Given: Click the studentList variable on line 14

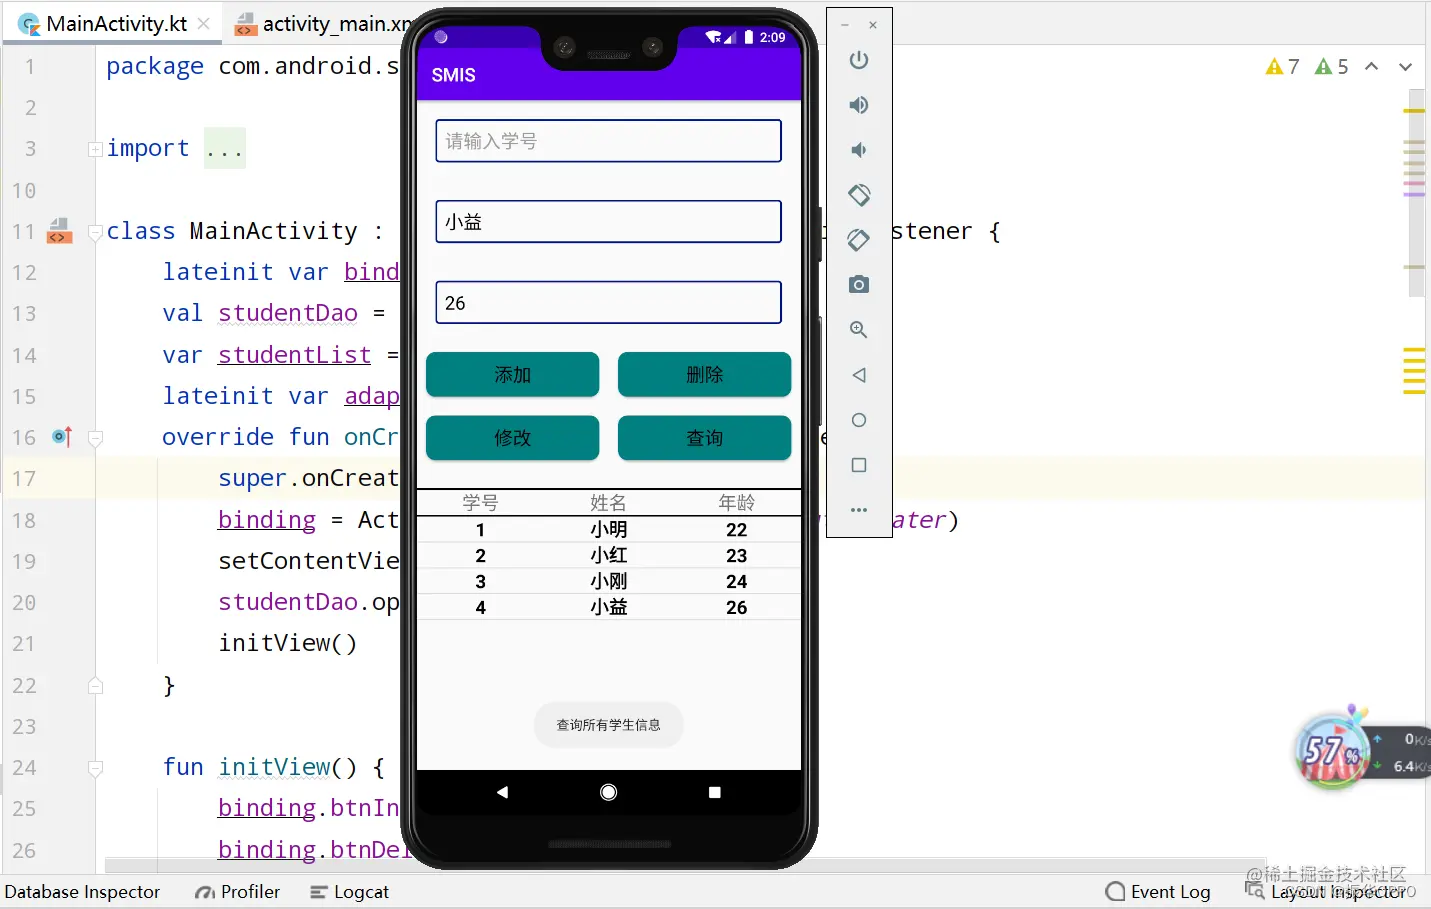Looking at the screenshot, I should (x=295, y=355).
